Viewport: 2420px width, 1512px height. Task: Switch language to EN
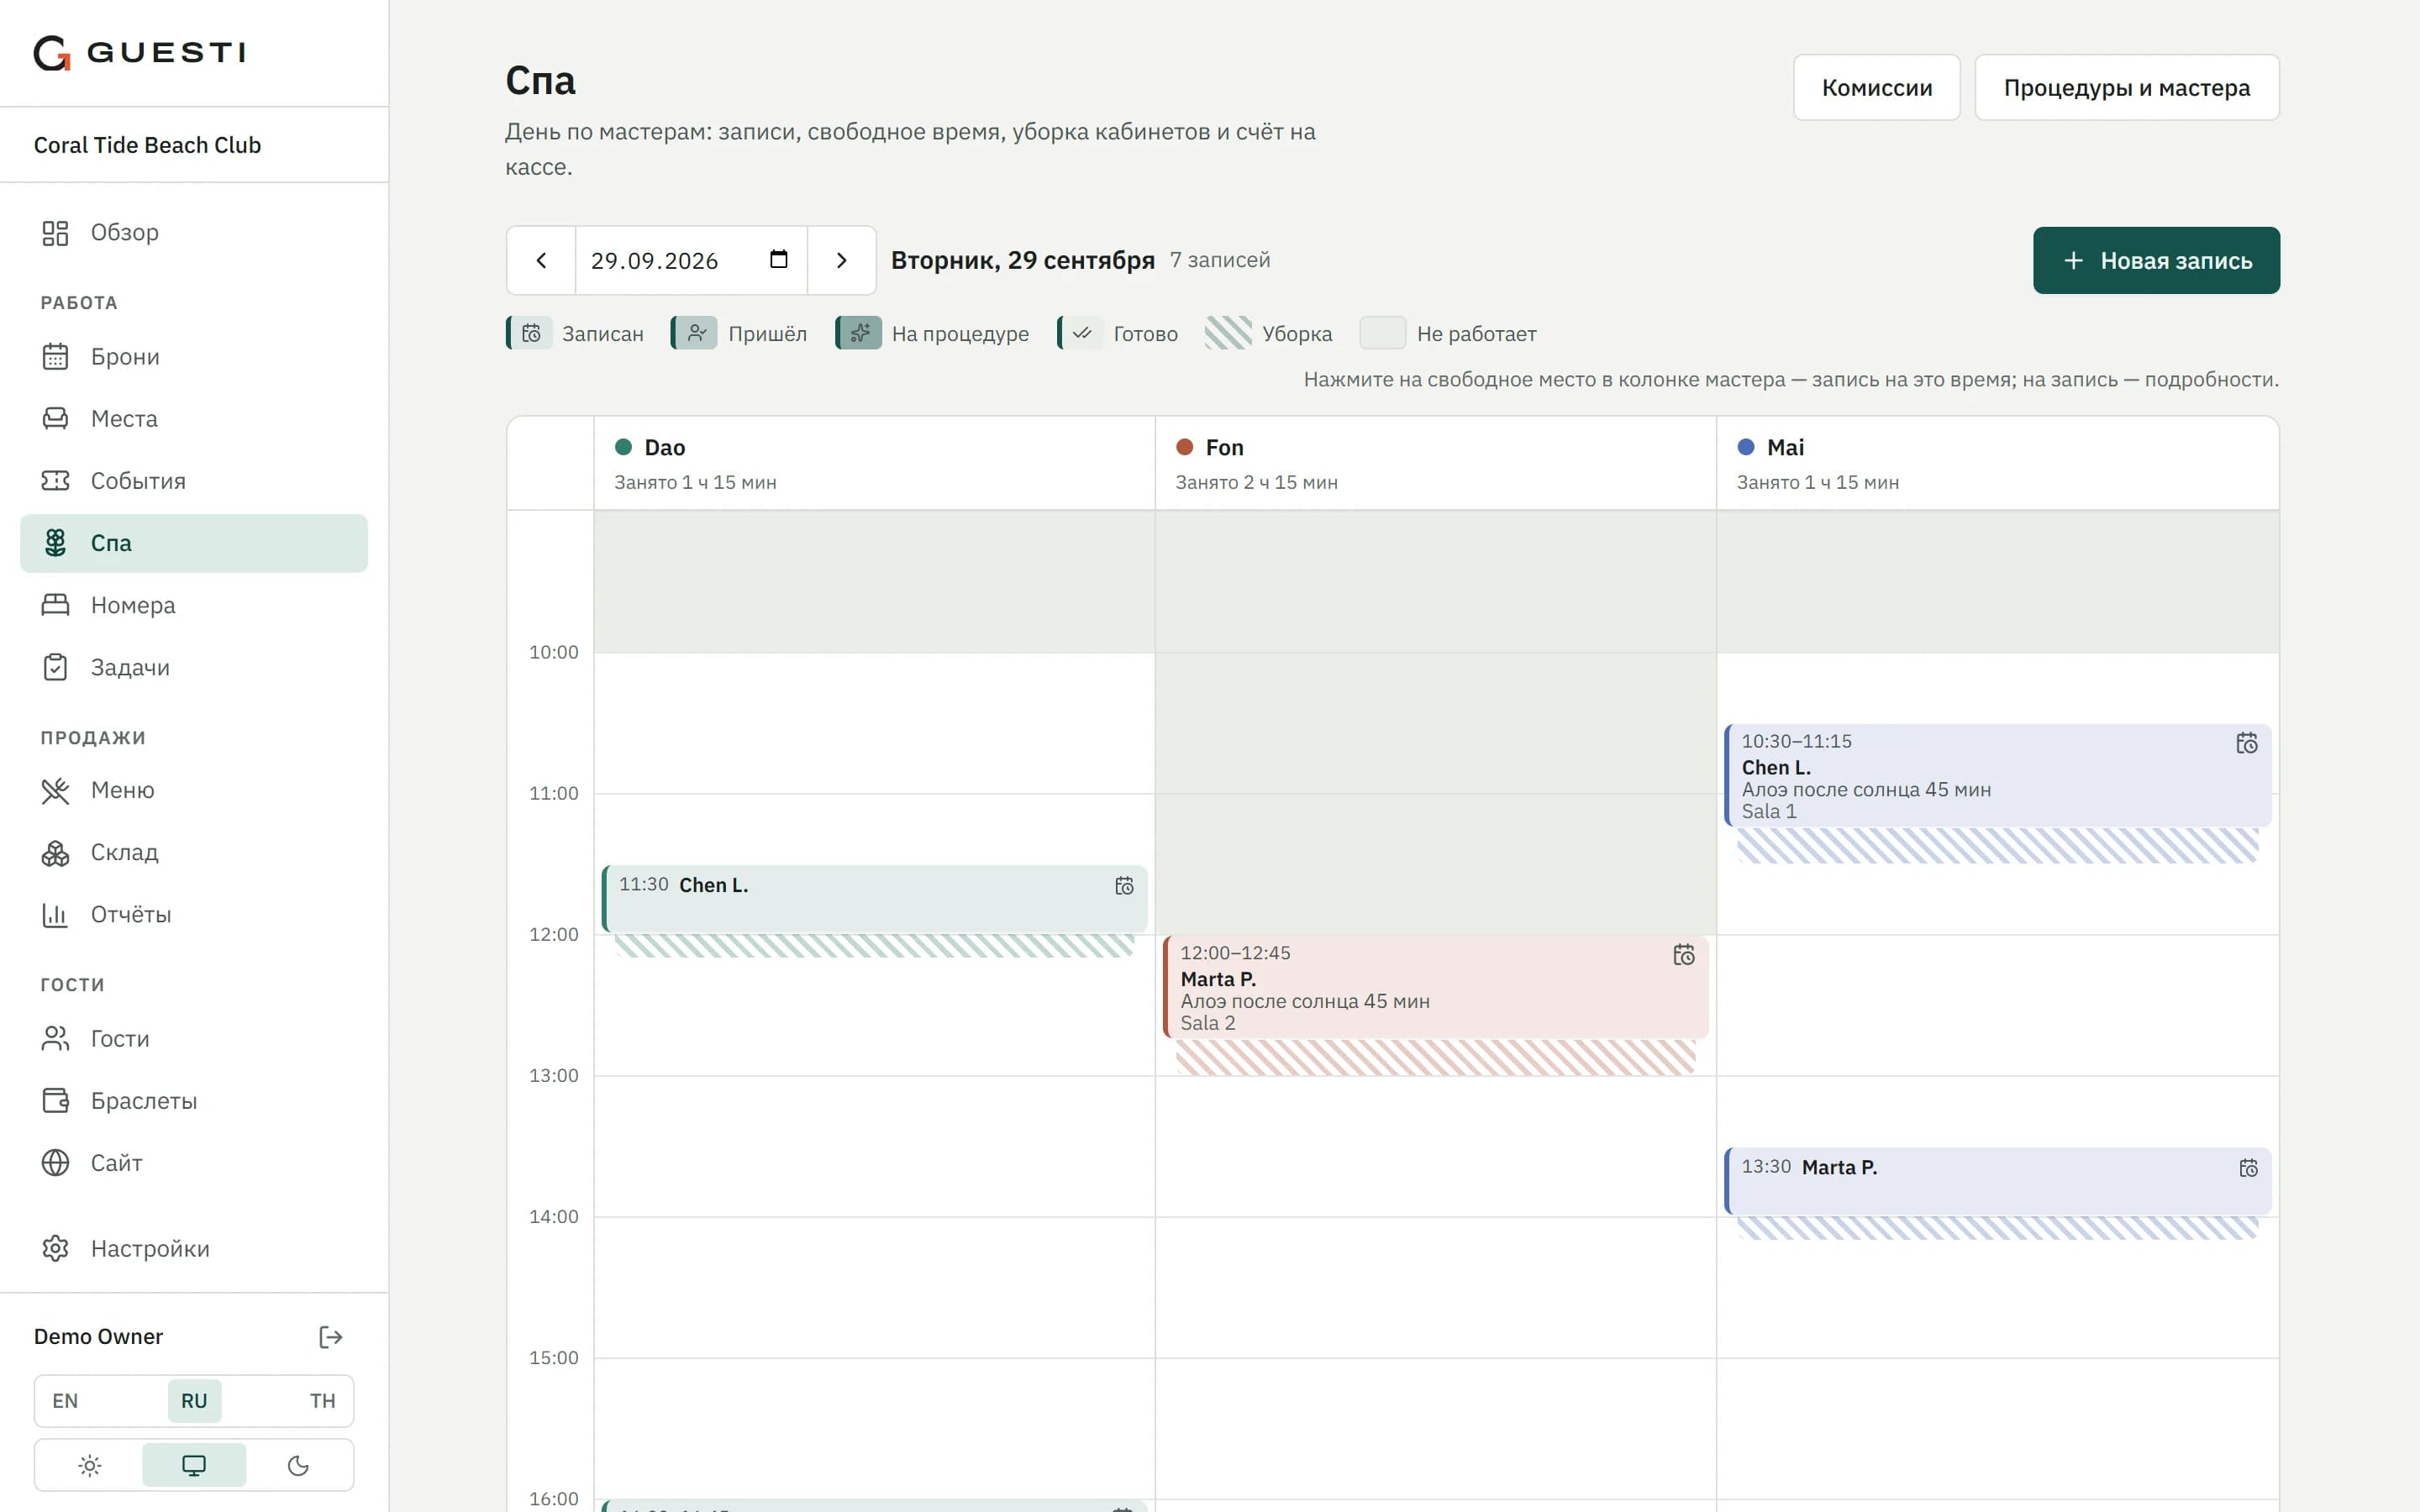pyautogui.click(x=65, y=1401)
